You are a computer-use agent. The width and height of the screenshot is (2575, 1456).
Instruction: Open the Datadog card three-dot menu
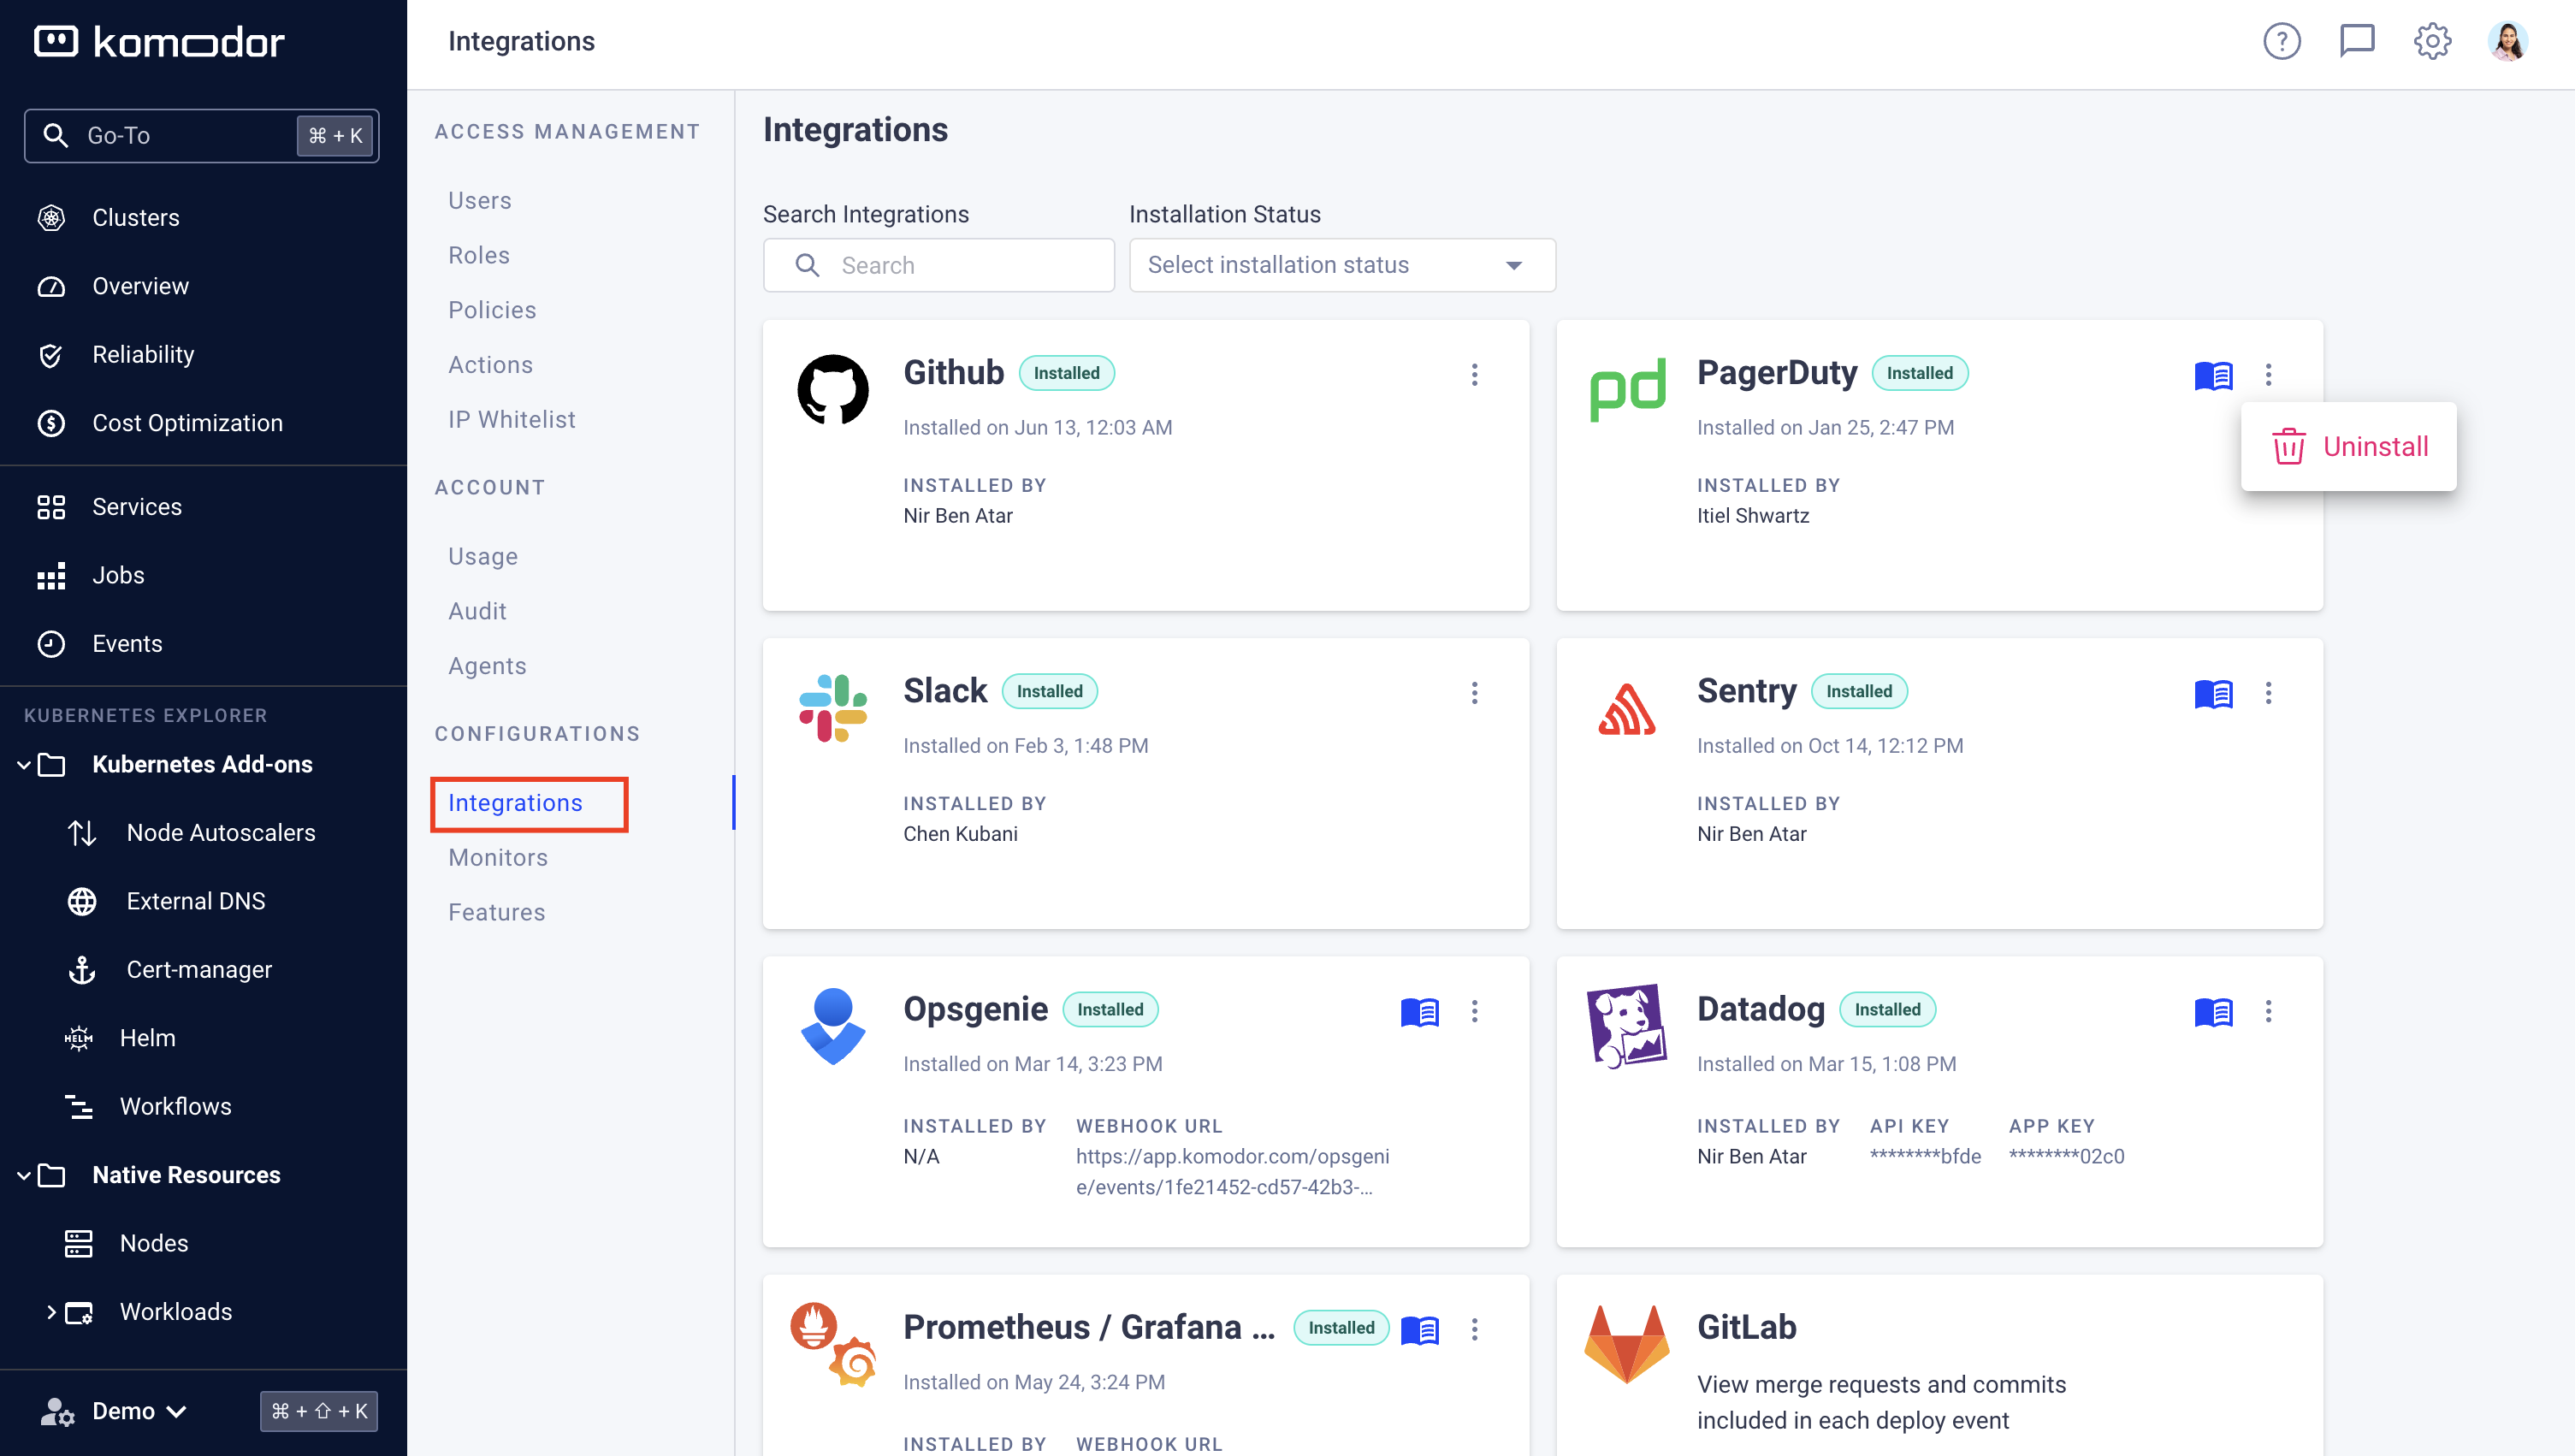coord(2268,1011)
